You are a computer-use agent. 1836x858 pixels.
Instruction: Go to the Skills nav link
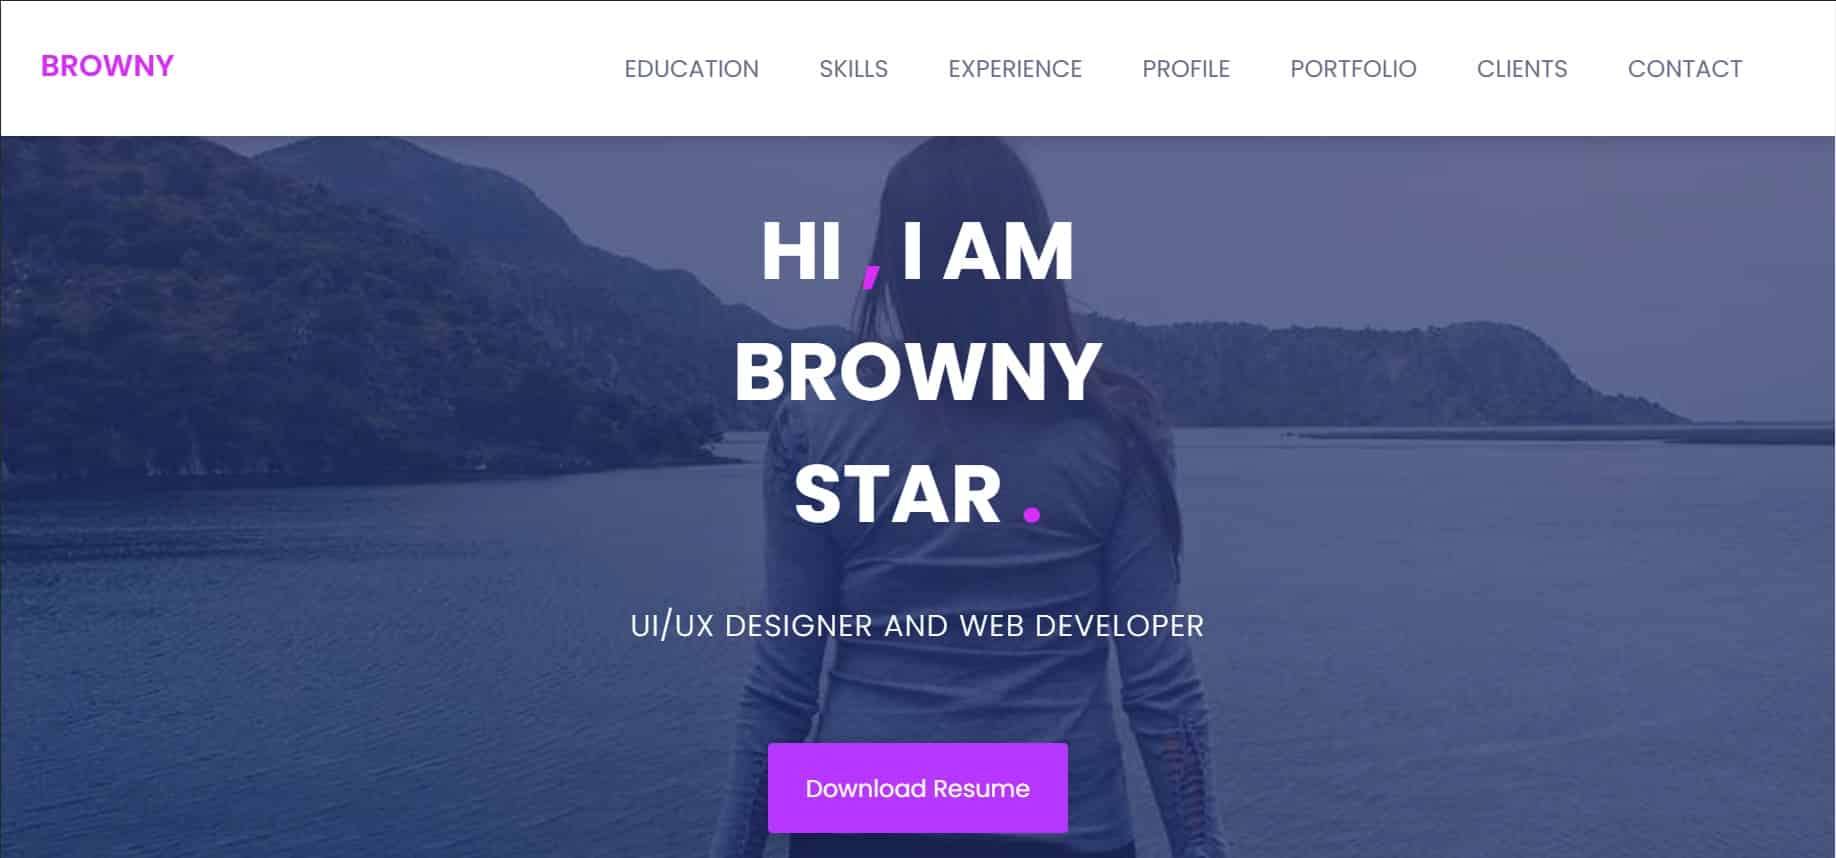(853, 69)
